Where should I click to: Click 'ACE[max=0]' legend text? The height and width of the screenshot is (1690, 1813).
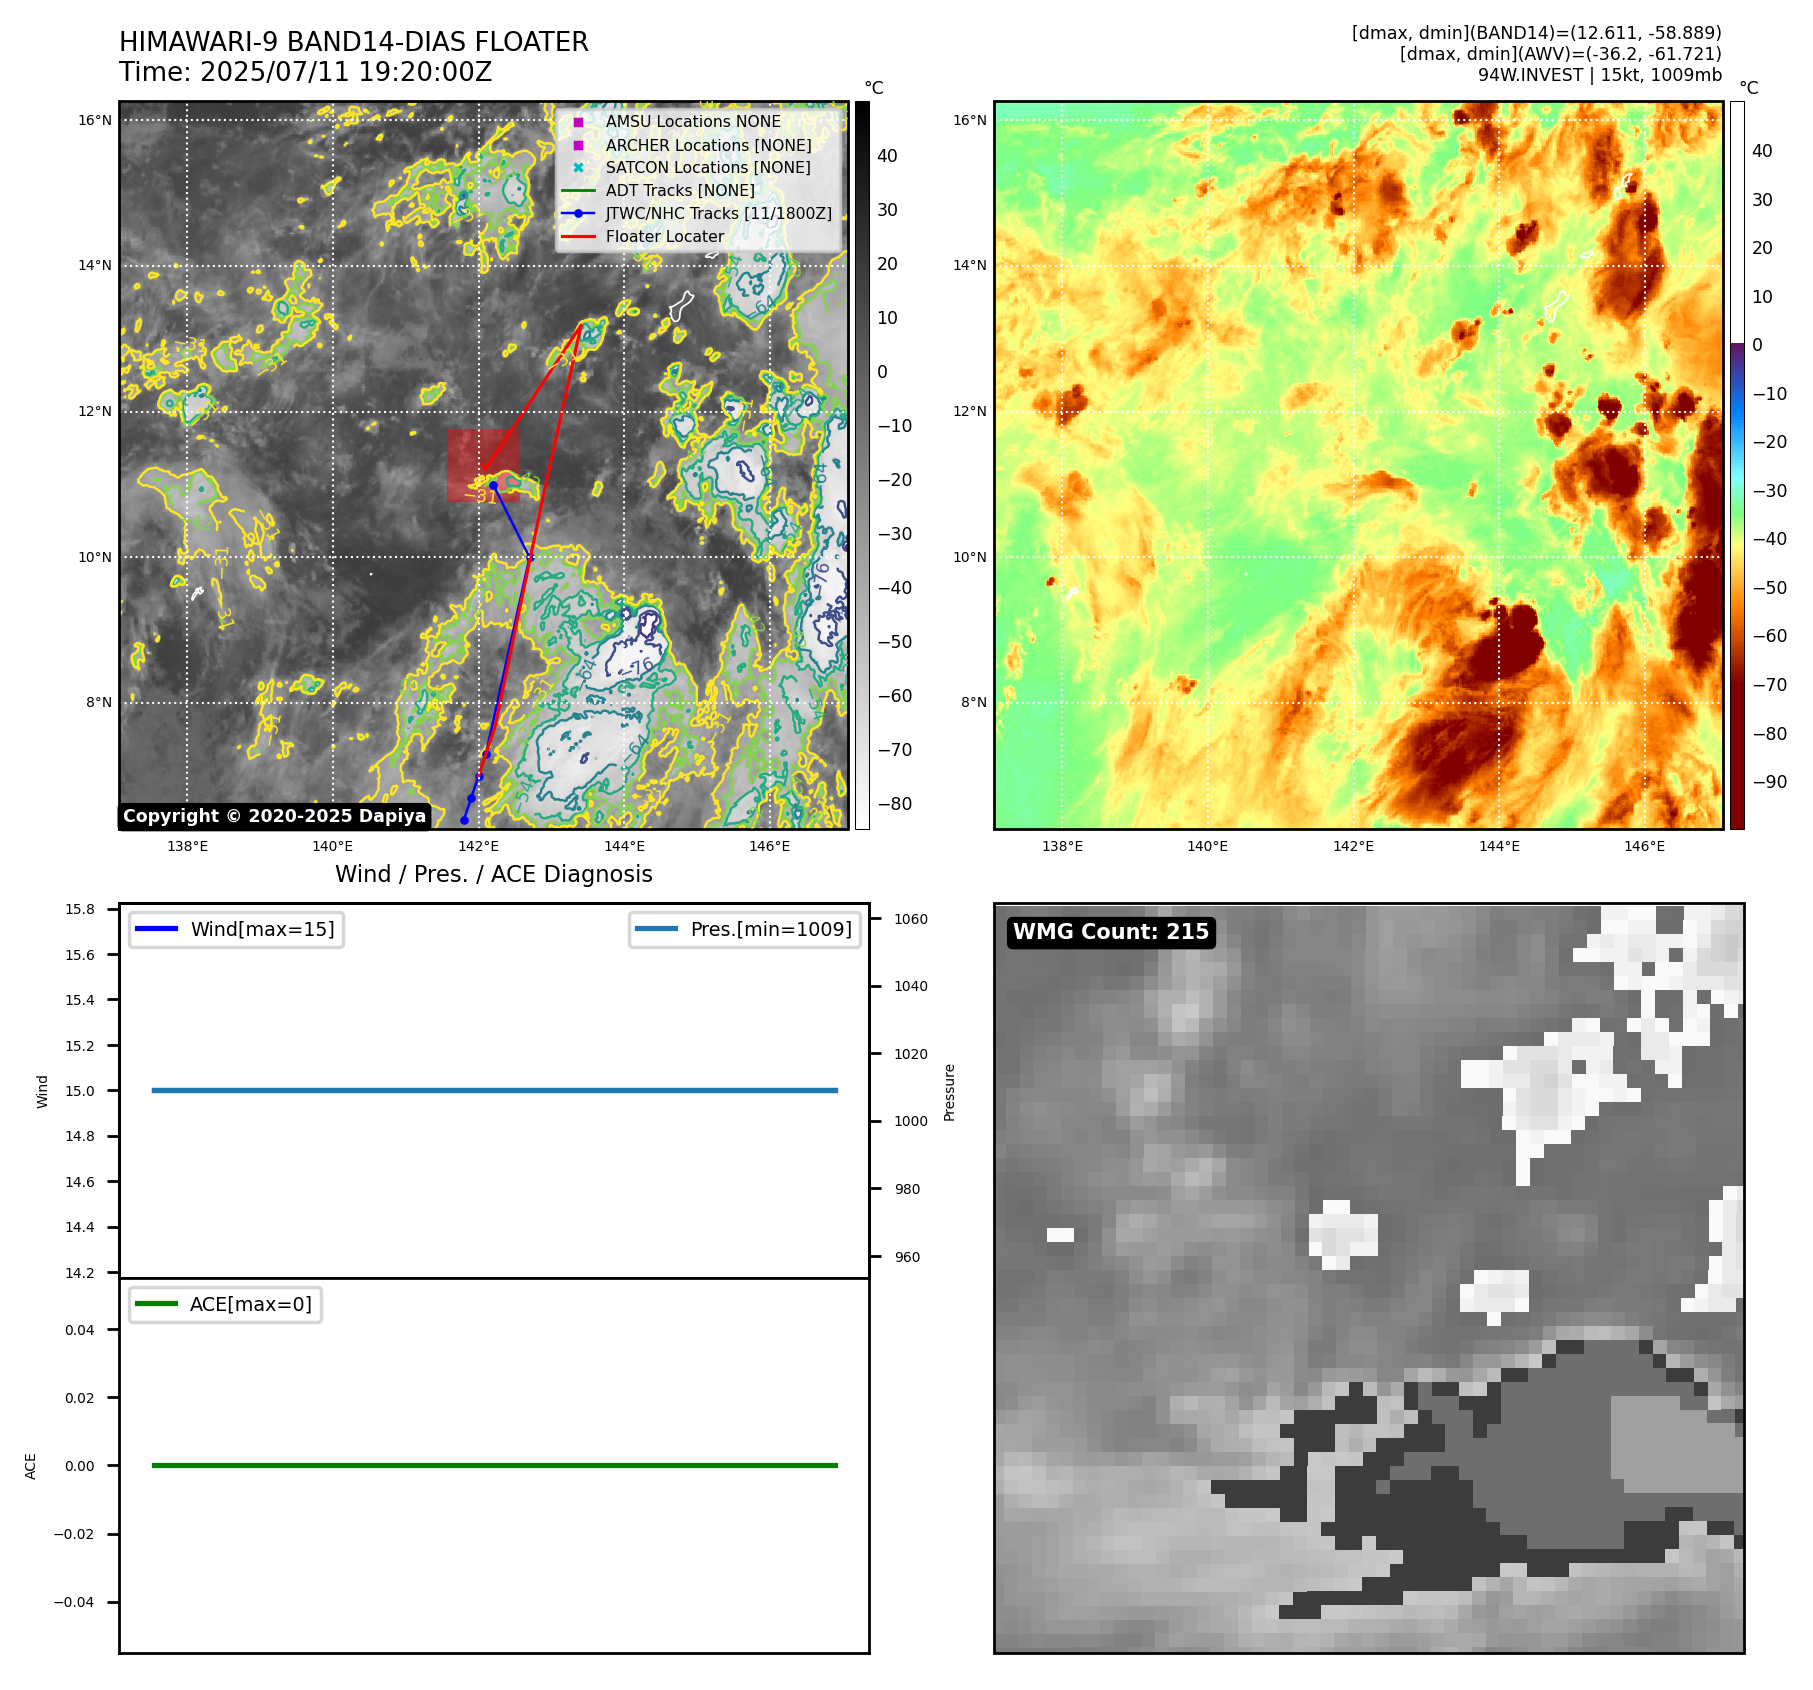[251, 1304]
